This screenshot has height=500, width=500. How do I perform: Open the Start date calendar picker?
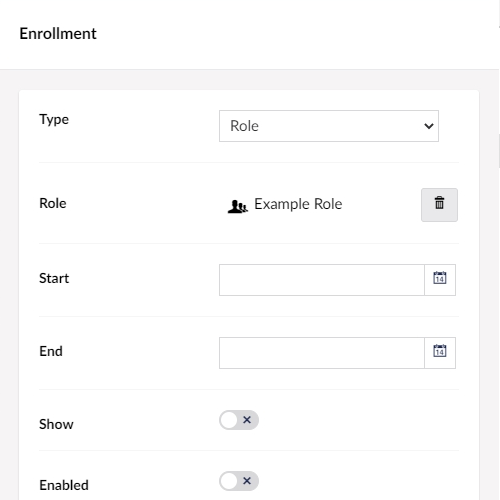click(x=440, y=280)
